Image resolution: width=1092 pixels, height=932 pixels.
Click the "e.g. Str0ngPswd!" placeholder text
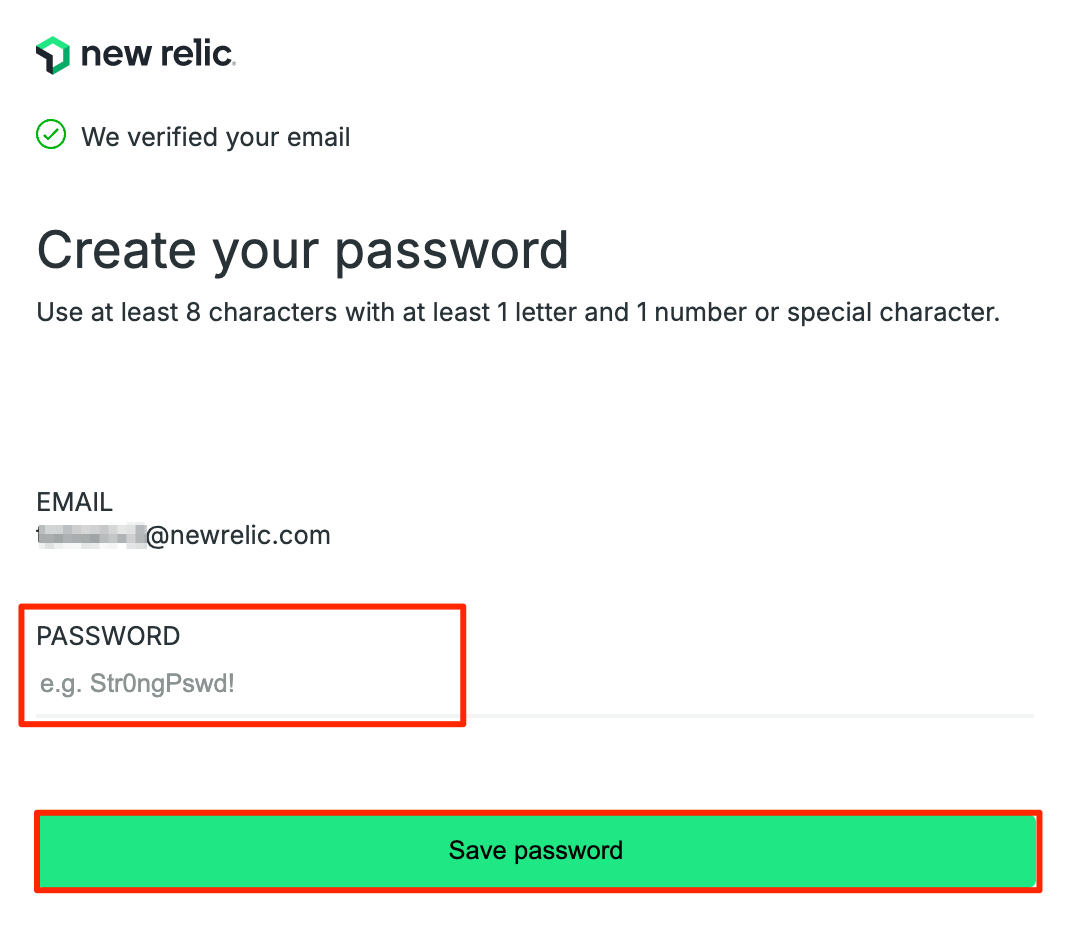coord(137,684)
